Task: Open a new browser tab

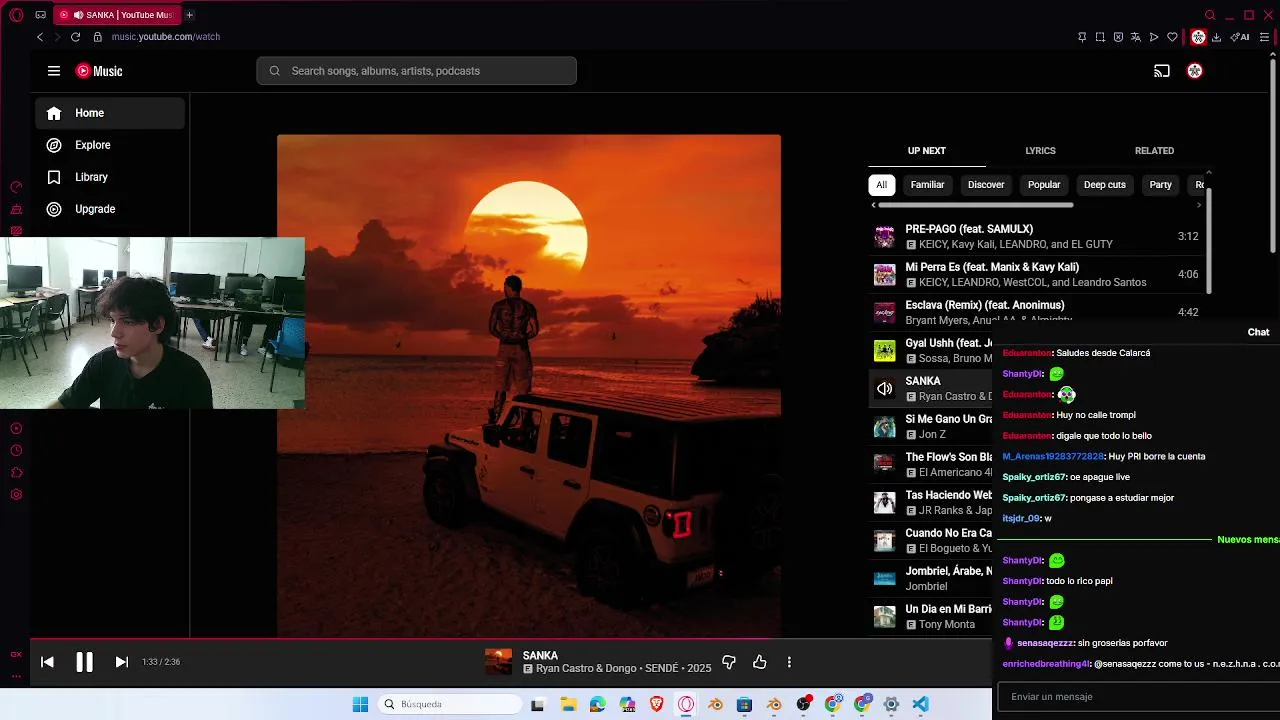Action: click(x=189, y=15)
